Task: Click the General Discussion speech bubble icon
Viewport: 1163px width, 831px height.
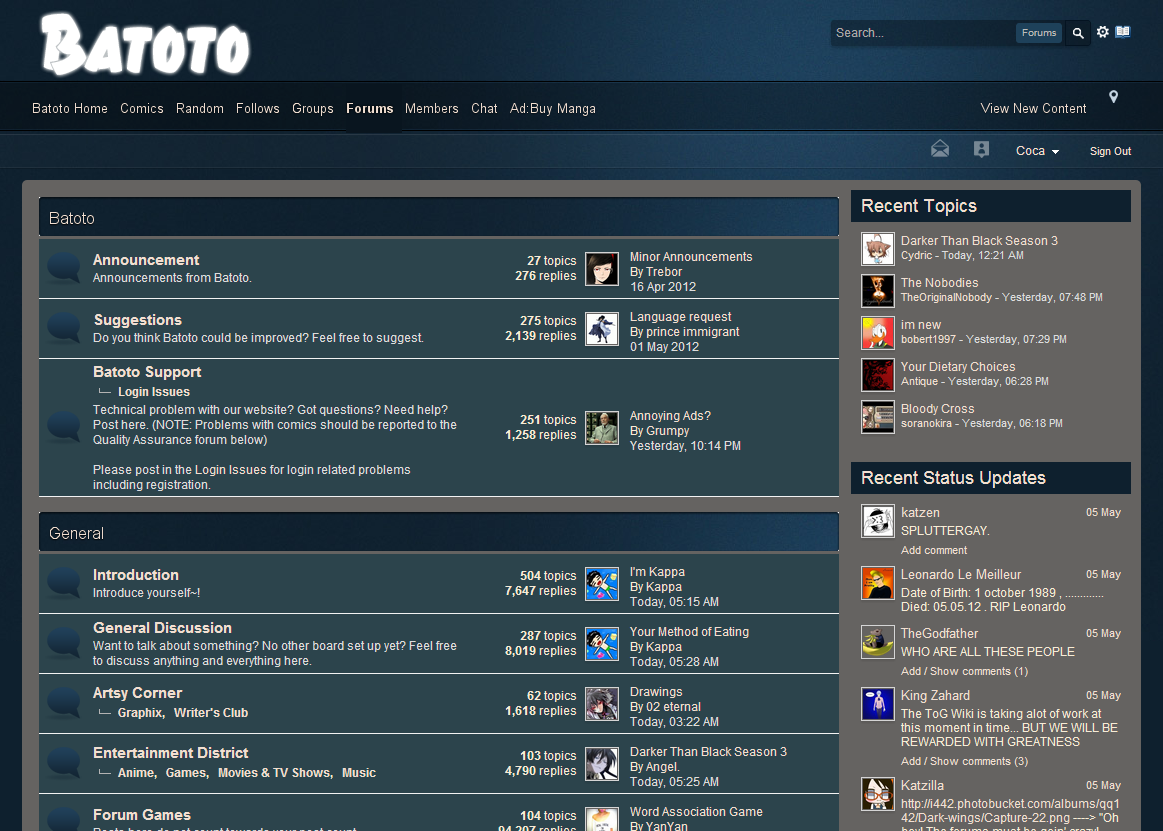Action: click(64, 643)
